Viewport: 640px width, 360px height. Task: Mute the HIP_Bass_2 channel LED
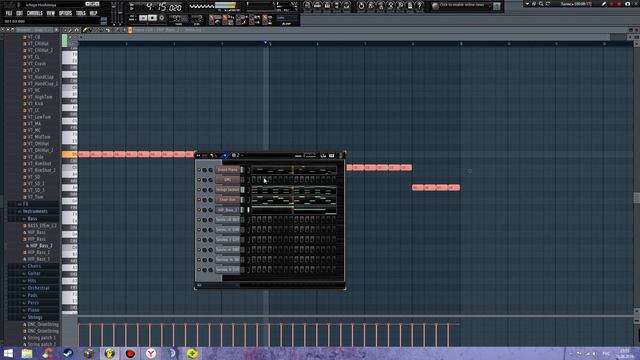point(199,210)
